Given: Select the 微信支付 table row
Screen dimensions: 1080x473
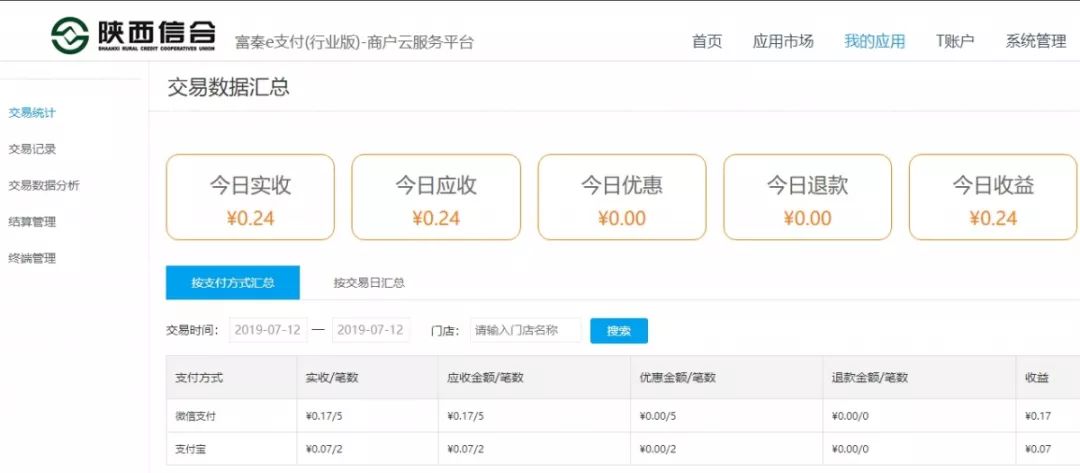Looking at the screenshot, I should pyautogui.click(x=623, y=416).
